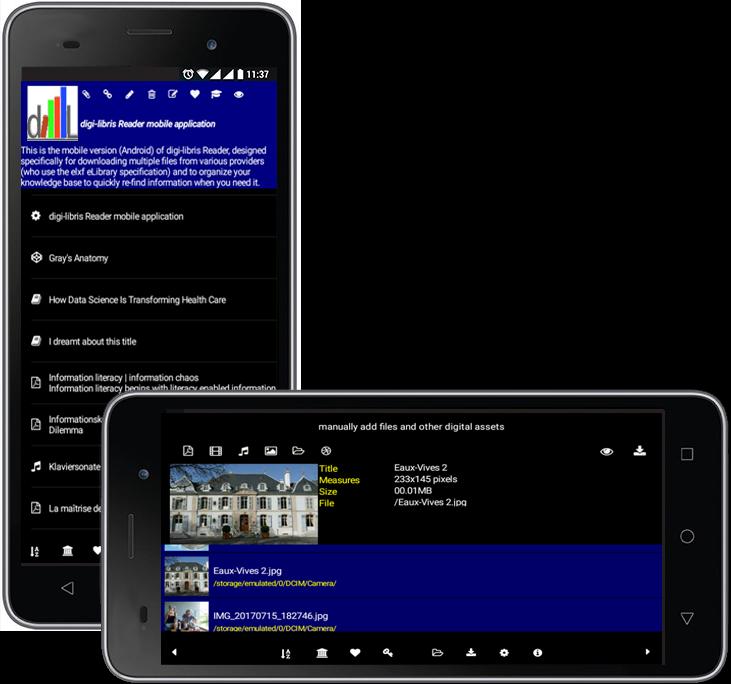
Task: Tap PDF icon beside 'Information literacy' entry
Action: pyautogui.click(x=36, y=382)
